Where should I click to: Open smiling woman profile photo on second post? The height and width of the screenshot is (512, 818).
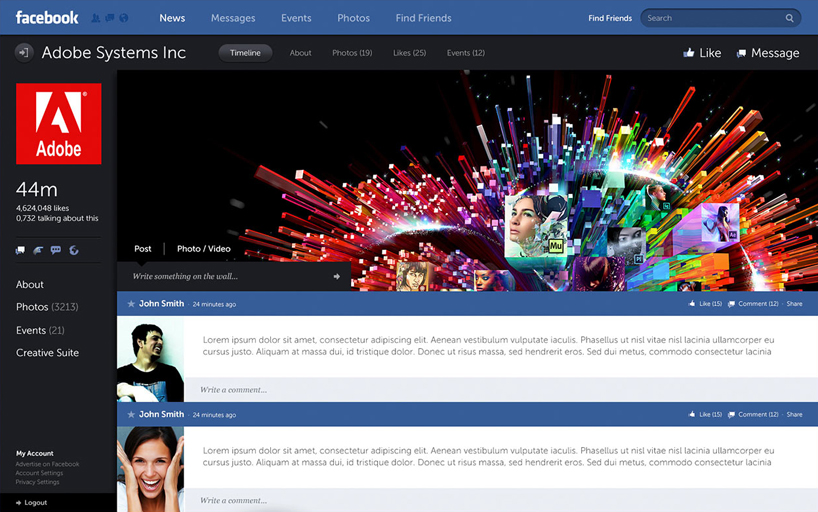150,469
